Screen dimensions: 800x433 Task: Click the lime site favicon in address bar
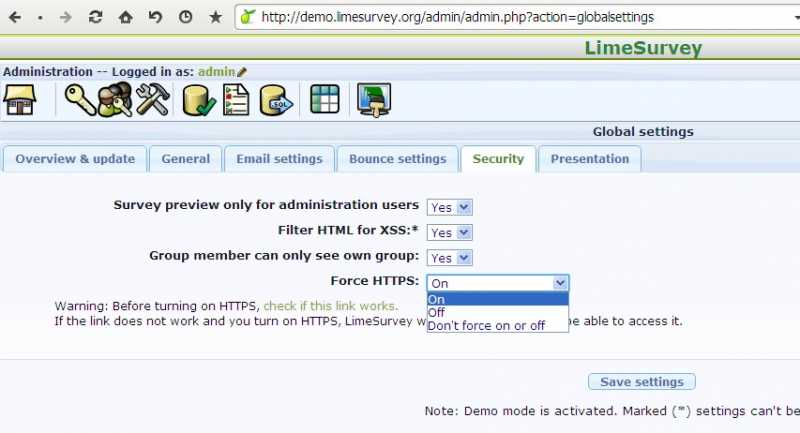pyautogui.click(x=247, y=17)
